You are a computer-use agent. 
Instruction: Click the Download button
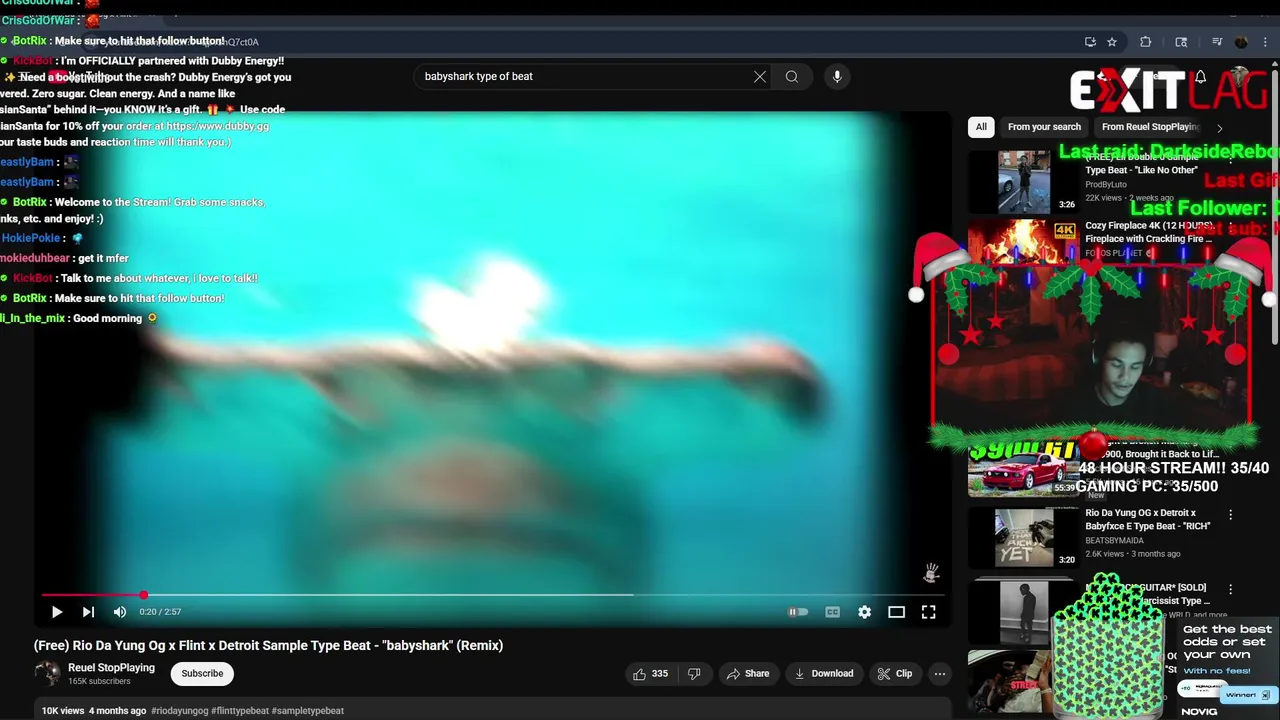[823, 674]
